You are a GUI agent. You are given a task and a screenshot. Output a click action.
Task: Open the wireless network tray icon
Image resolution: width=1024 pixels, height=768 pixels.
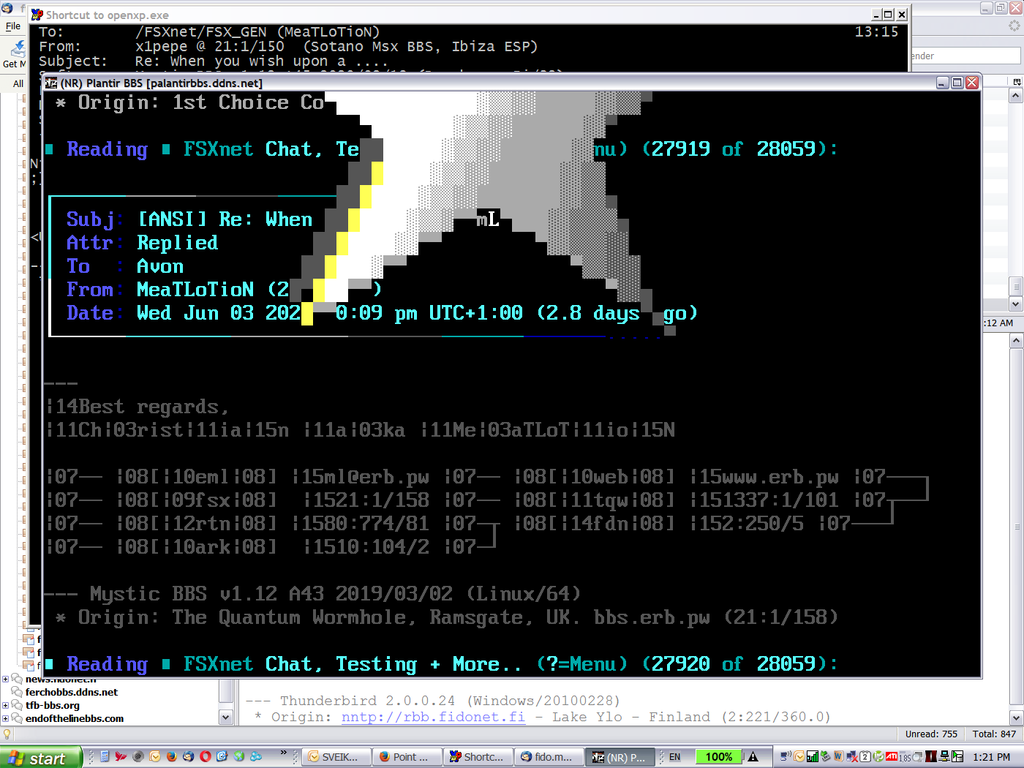(x=786, y=757)
